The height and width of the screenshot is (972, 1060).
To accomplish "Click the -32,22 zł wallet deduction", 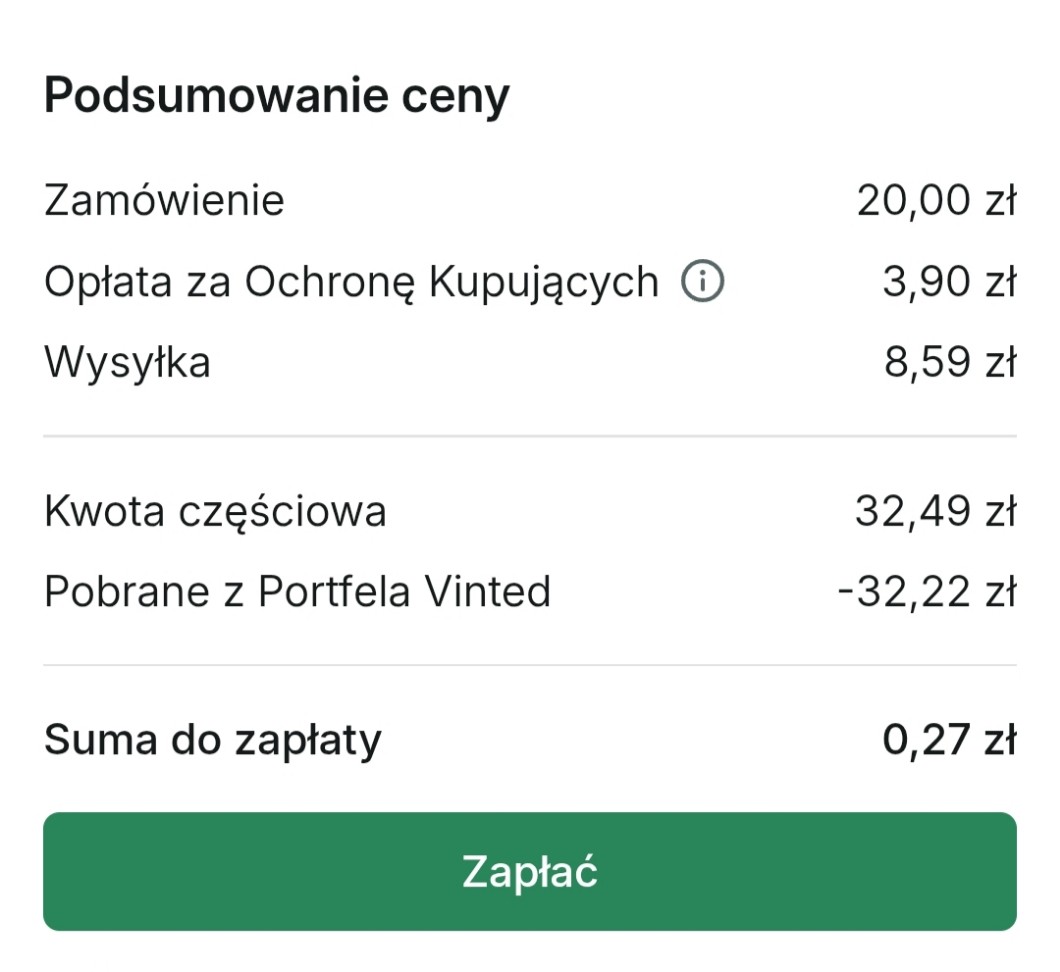I will pyautogui.click(x=927, y=592).
